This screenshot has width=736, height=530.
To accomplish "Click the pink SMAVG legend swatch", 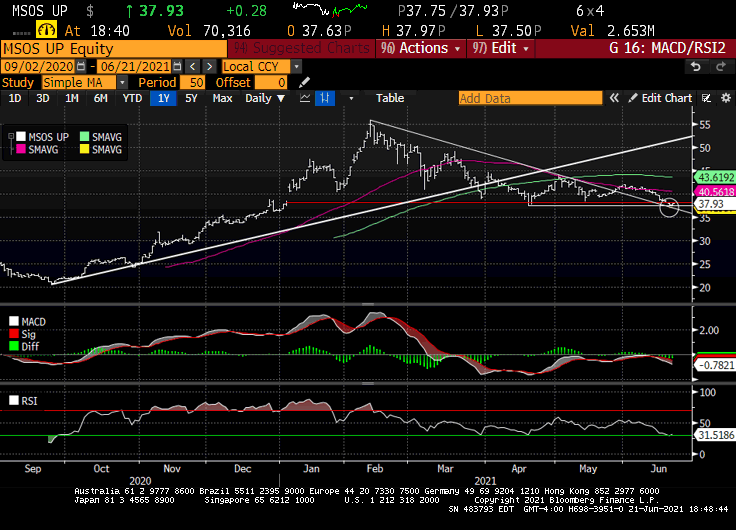I will point(21,149).
